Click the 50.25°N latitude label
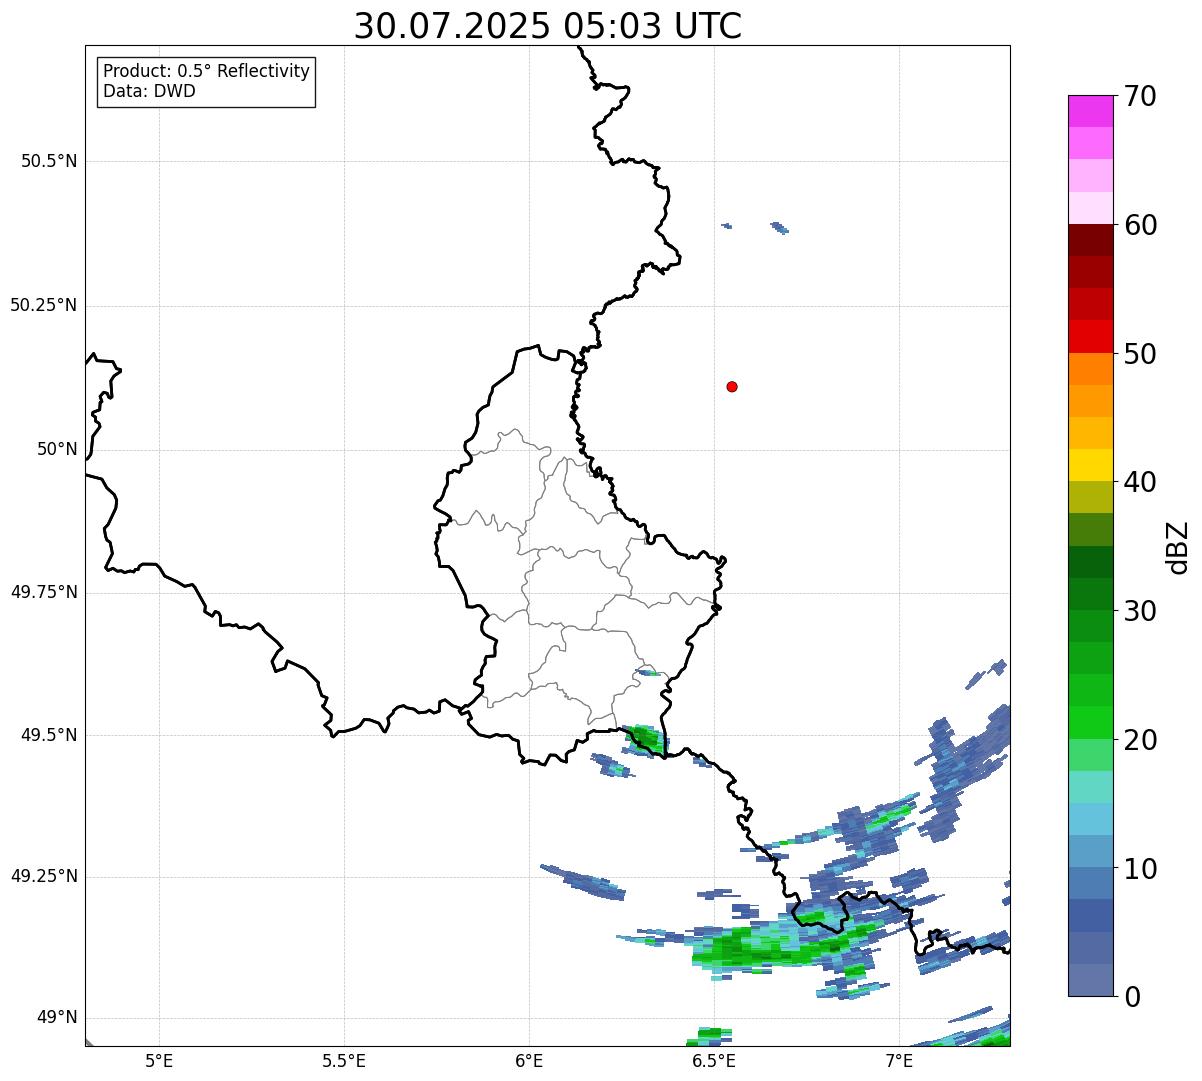This screenshot has width=1202, height=1081. pos(44,305)
